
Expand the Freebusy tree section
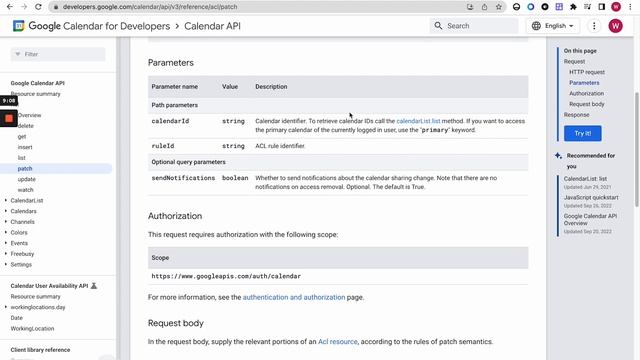coord(6,253)
